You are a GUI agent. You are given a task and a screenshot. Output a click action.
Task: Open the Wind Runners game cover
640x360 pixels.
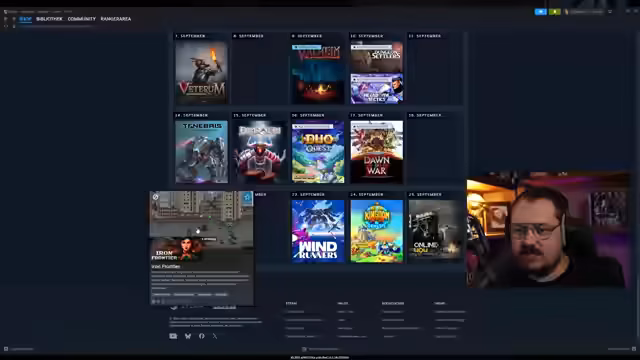click(318, 231)
